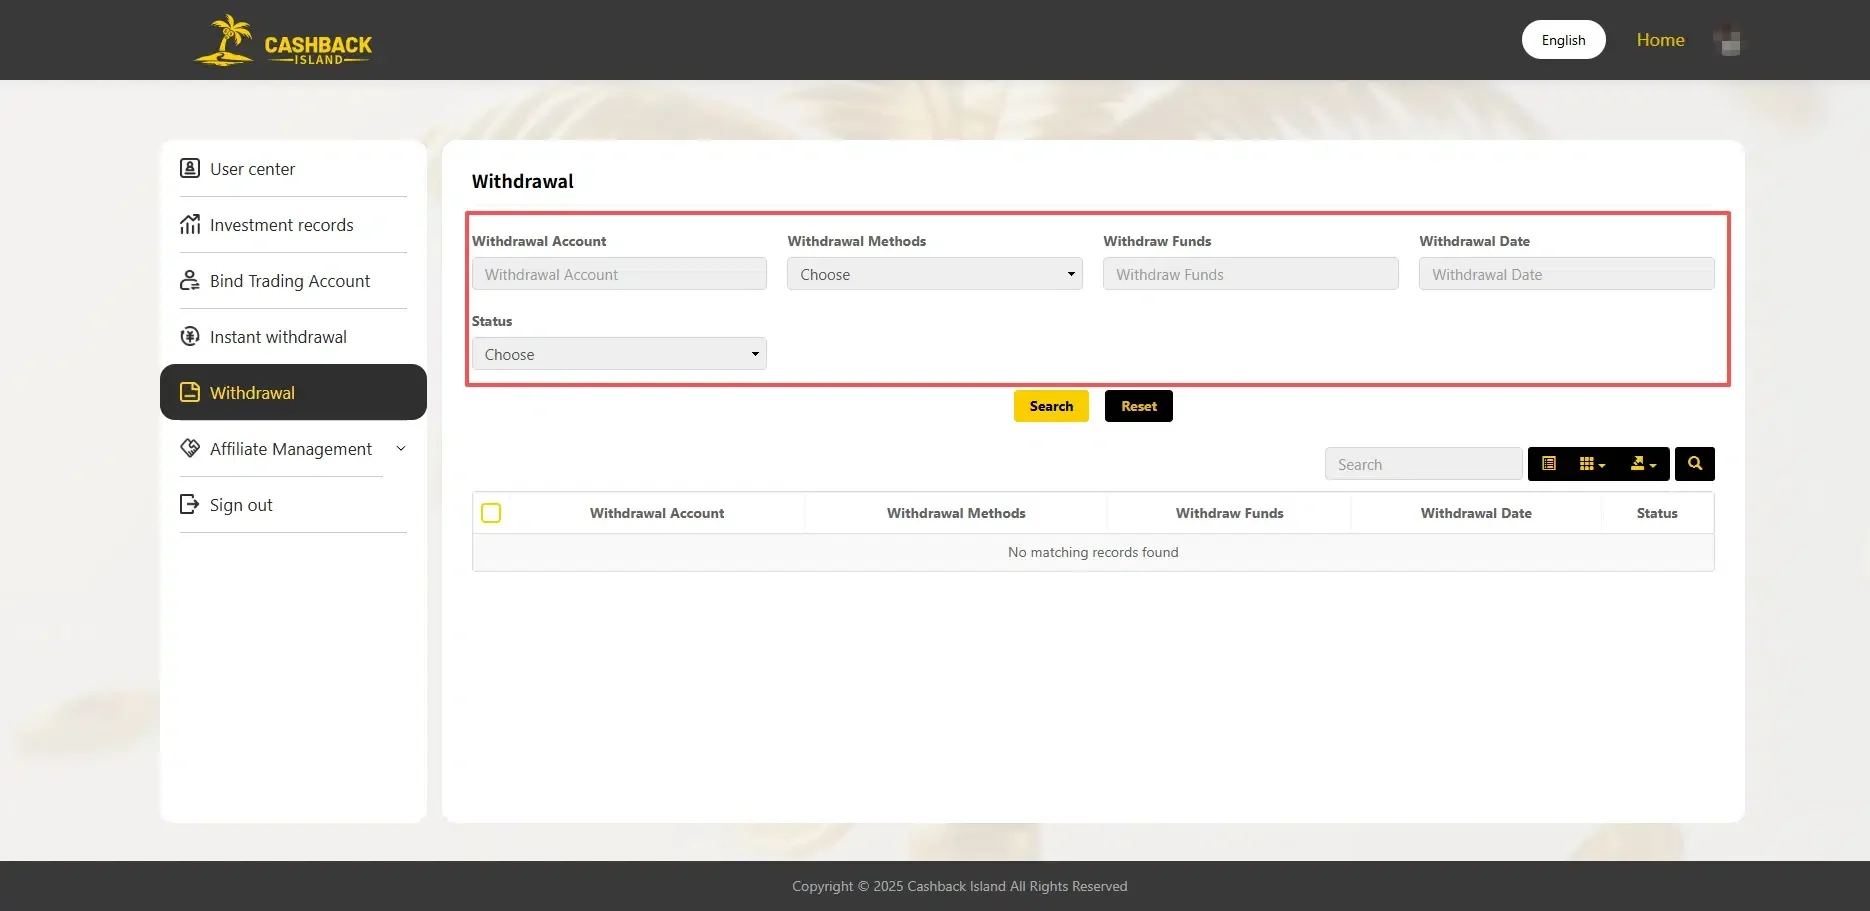Viewport: 1870px width, 911px height.
Task: Click the magnifier icon beside the export button
Action: tap(1694, 463)
